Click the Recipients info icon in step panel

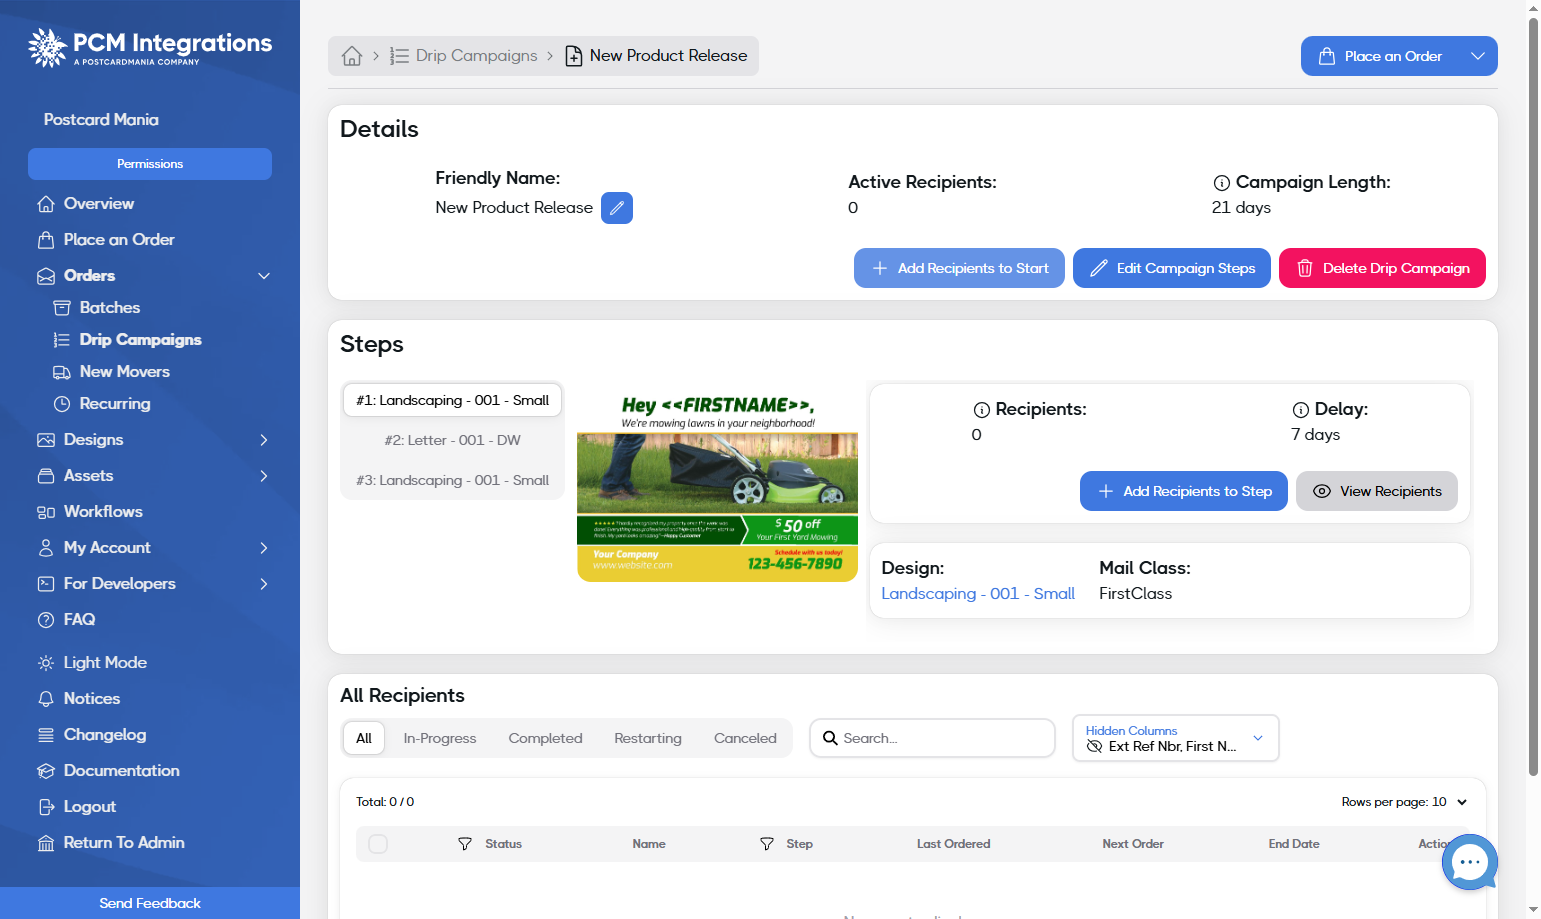point(982,410)
